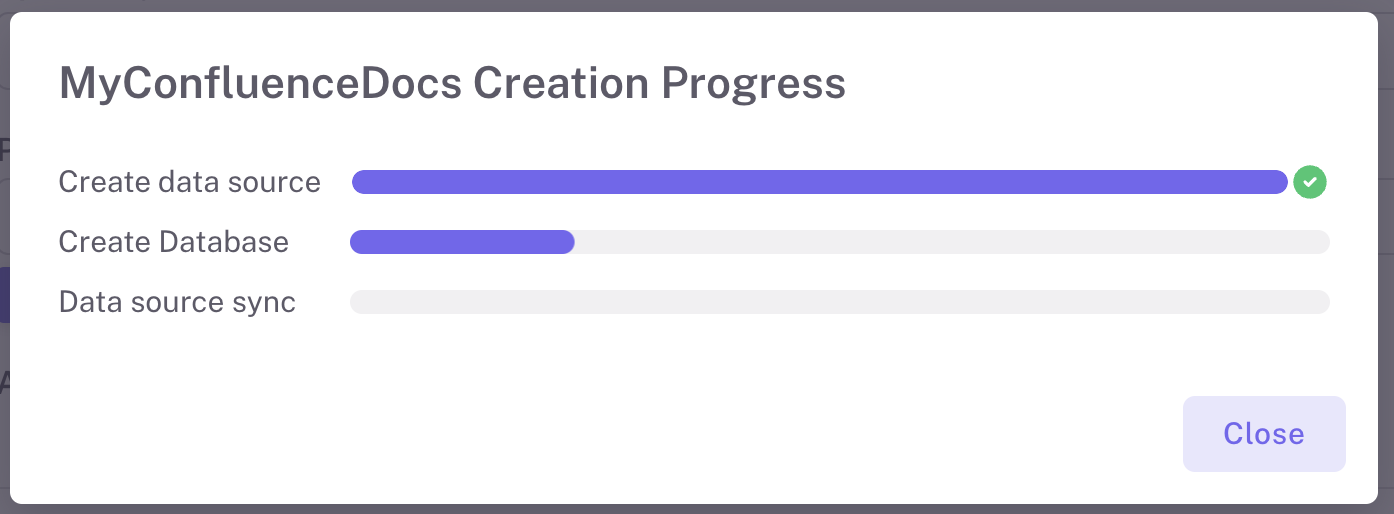Click the unfilled portion of Create Database bar

950,242
